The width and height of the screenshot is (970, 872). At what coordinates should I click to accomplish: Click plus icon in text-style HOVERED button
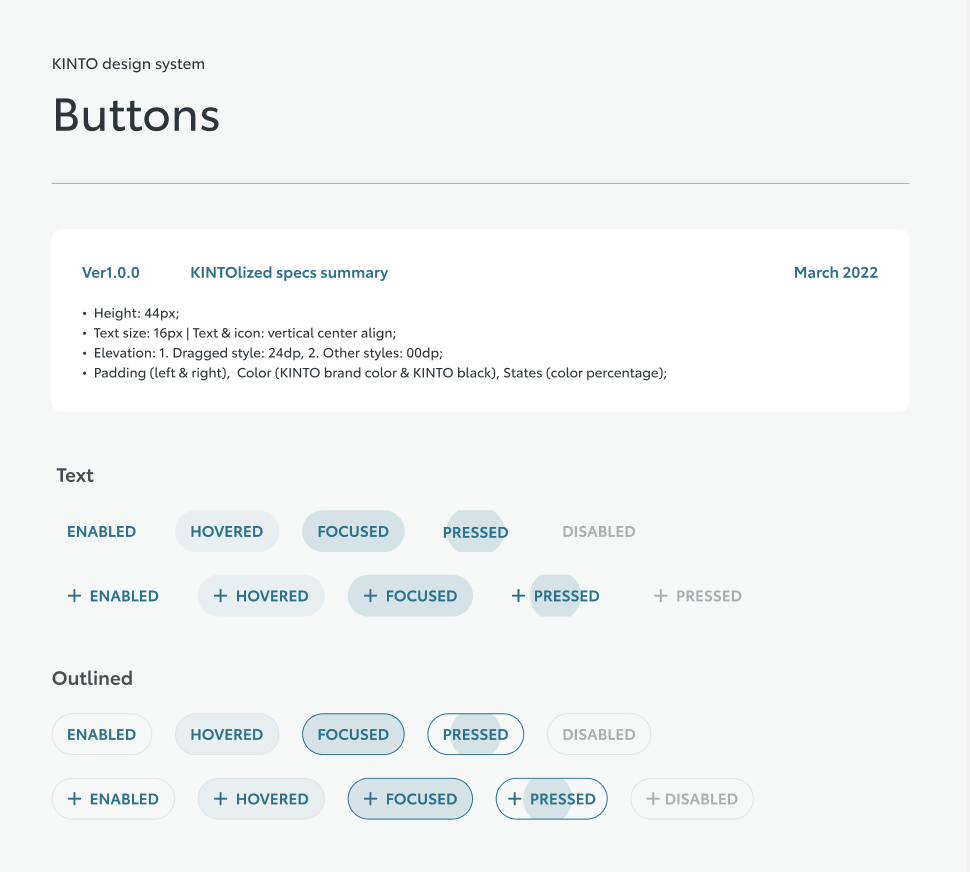220,596
